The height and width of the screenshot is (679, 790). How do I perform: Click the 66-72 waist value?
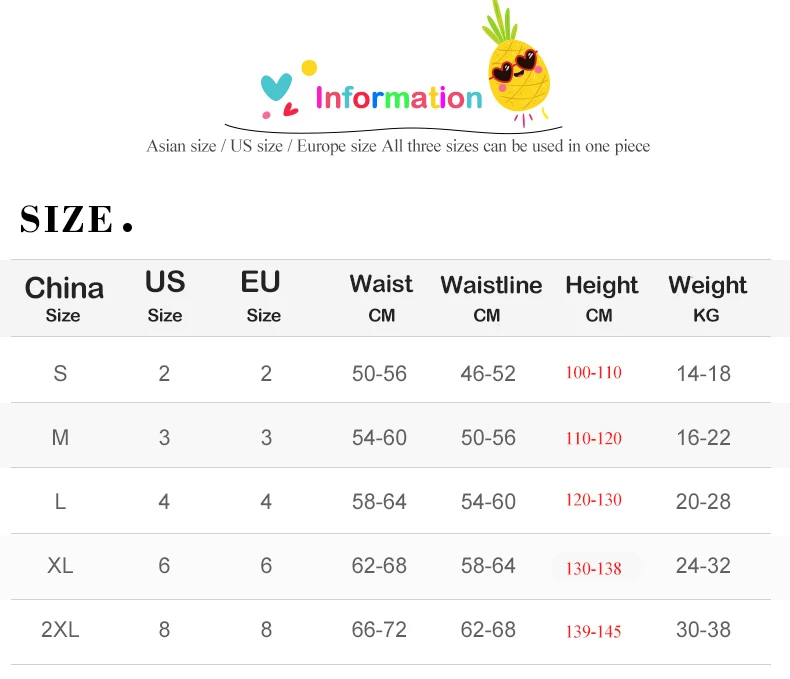(379, 630)
